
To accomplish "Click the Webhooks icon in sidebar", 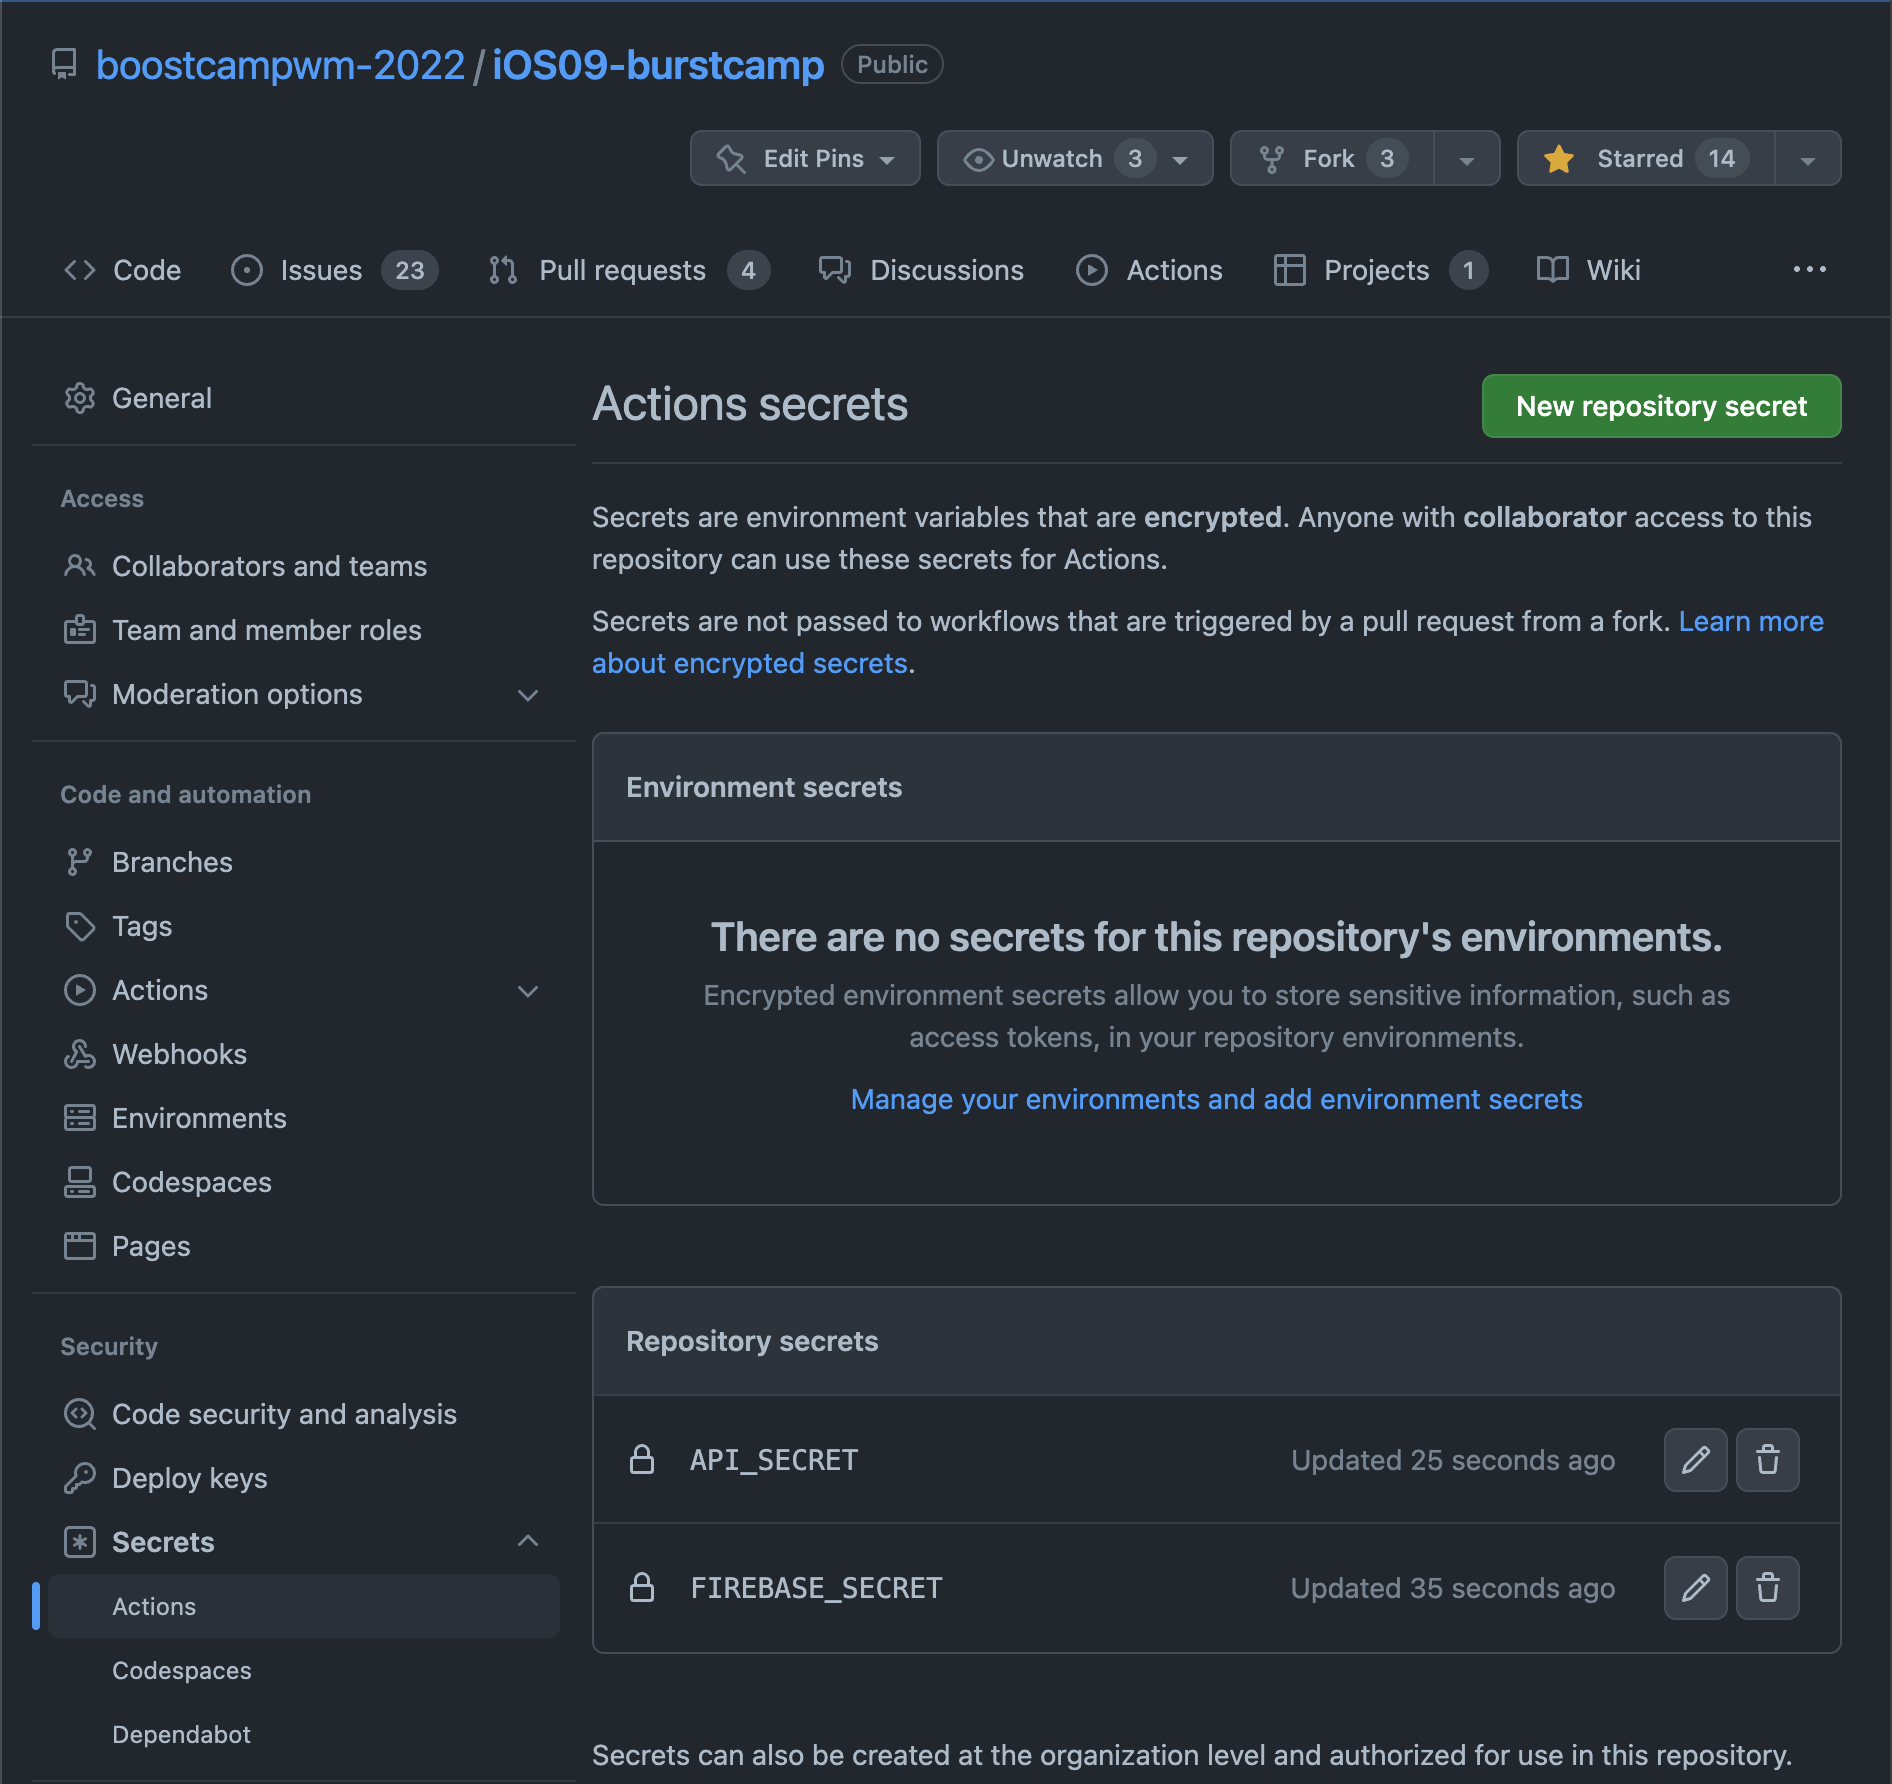I will point(80,1054).
